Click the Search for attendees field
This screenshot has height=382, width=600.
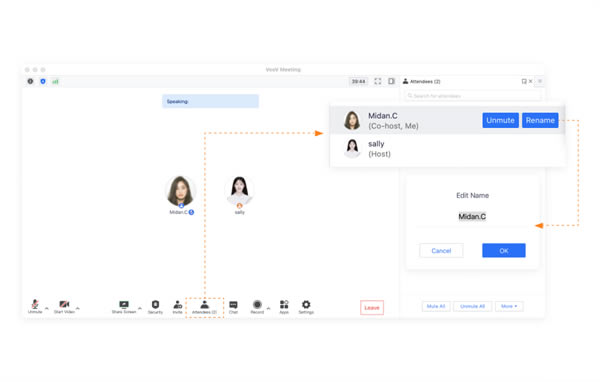[x=473, y=96]
